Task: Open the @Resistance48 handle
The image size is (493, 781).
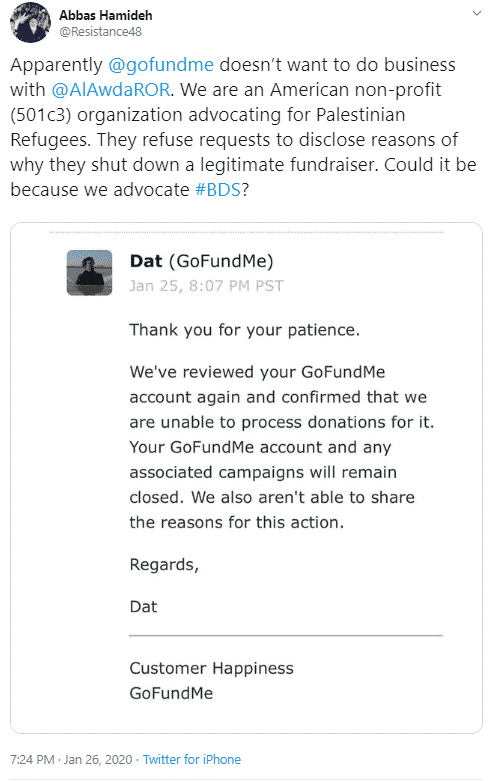Action: tap(101, 32)
